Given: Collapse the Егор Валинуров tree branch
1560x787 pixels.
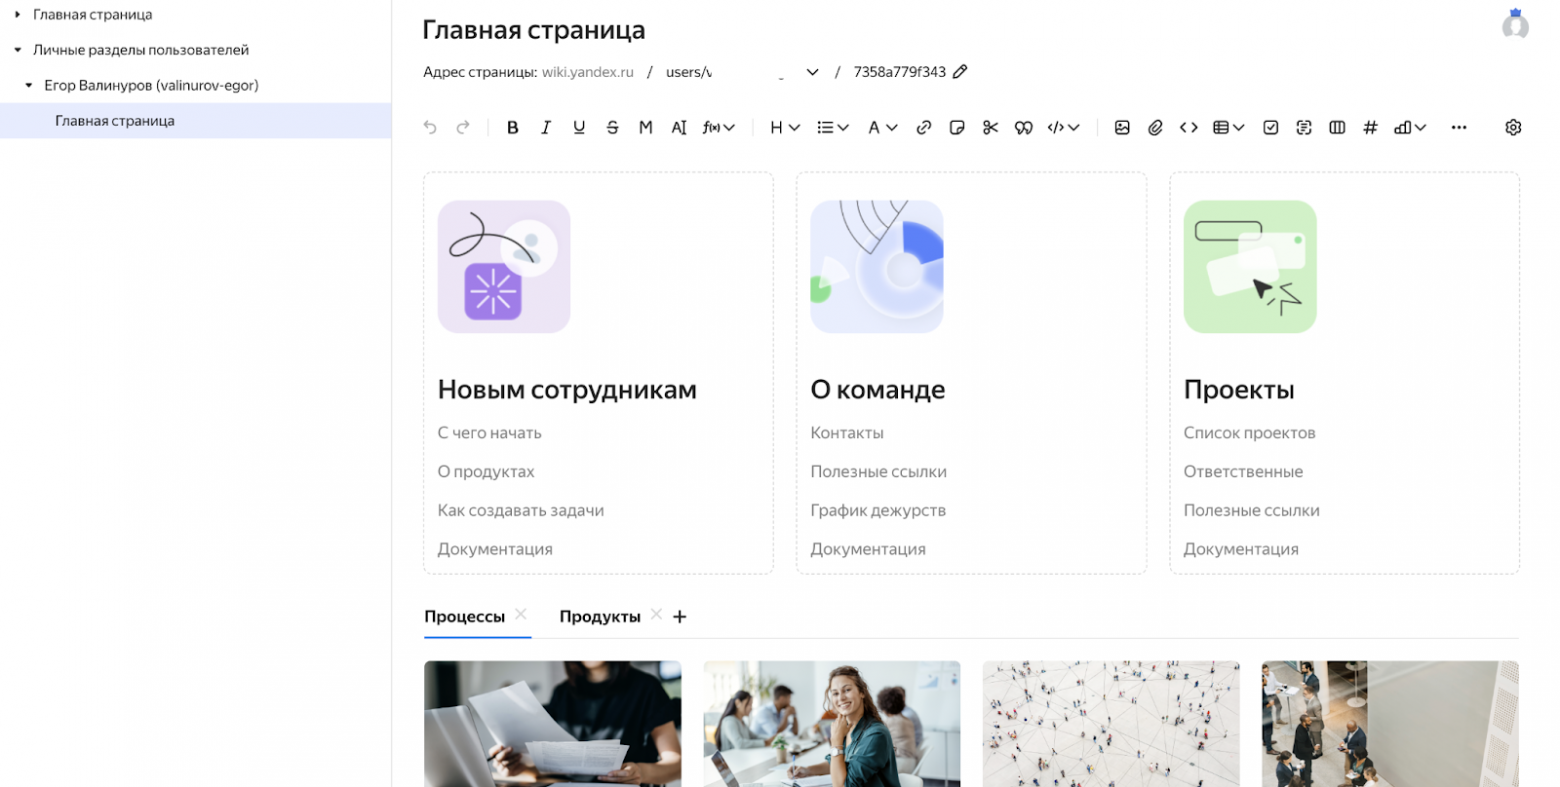Looking at the screenshot, I should click(27, 85).
